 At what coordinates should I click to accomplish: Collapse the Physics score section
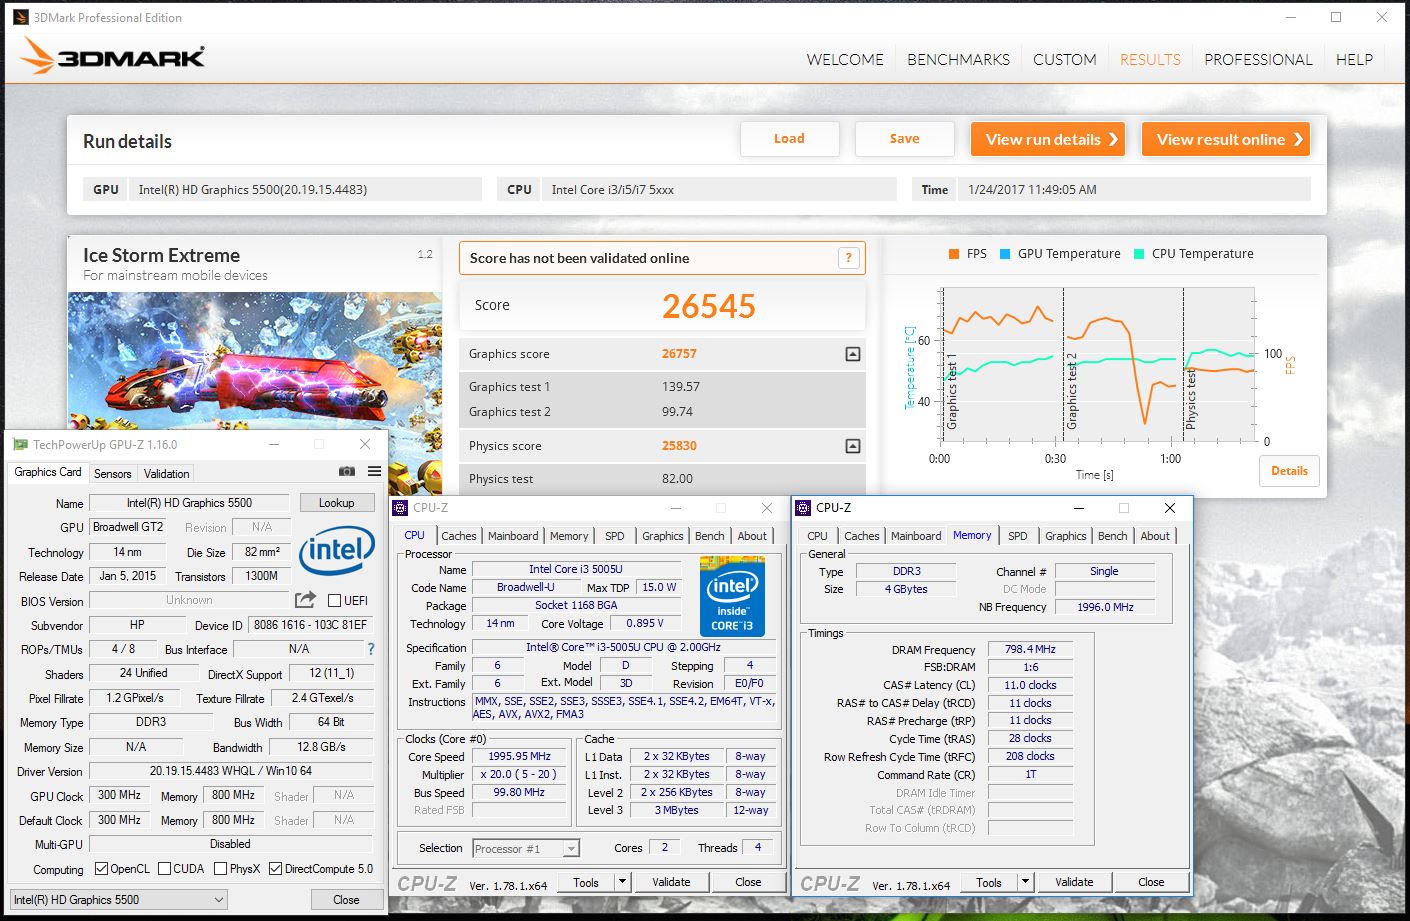pyautogui.click(x=852, y=446)
